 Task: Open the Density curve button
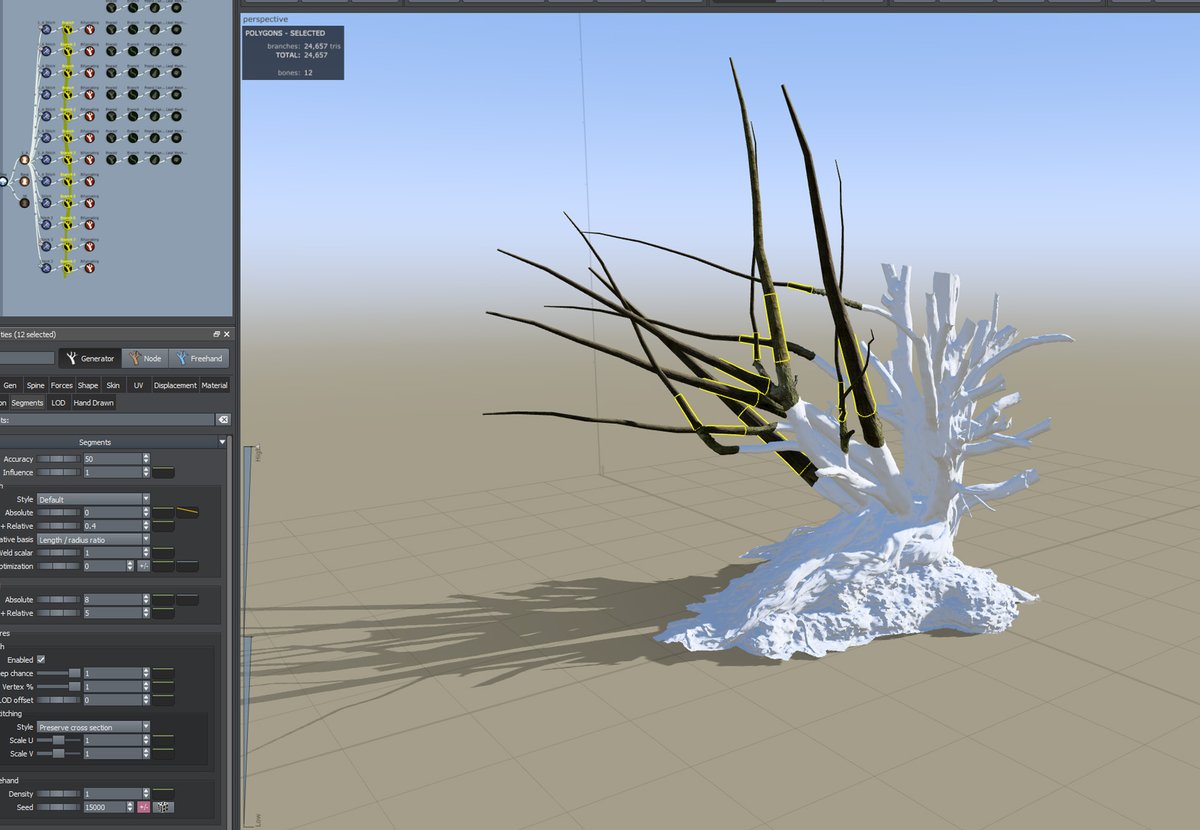tap(163, 793)
